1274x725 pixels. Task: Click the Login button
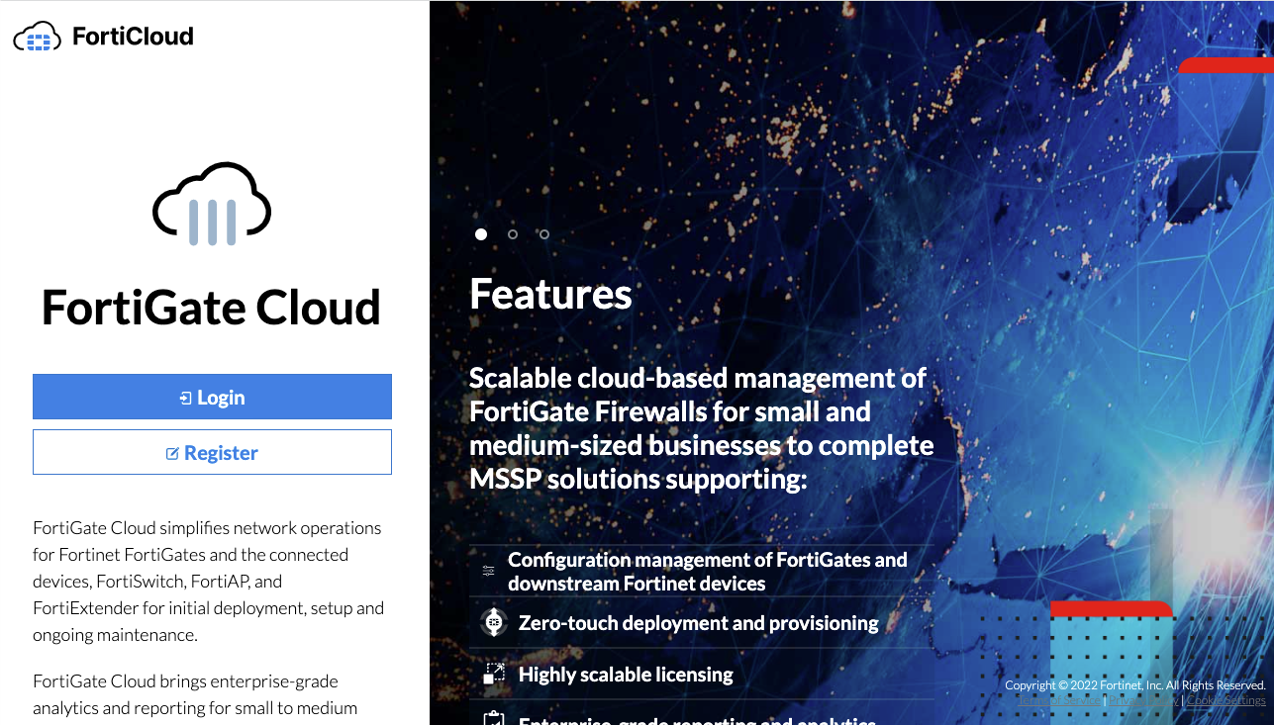pos(212,396)
